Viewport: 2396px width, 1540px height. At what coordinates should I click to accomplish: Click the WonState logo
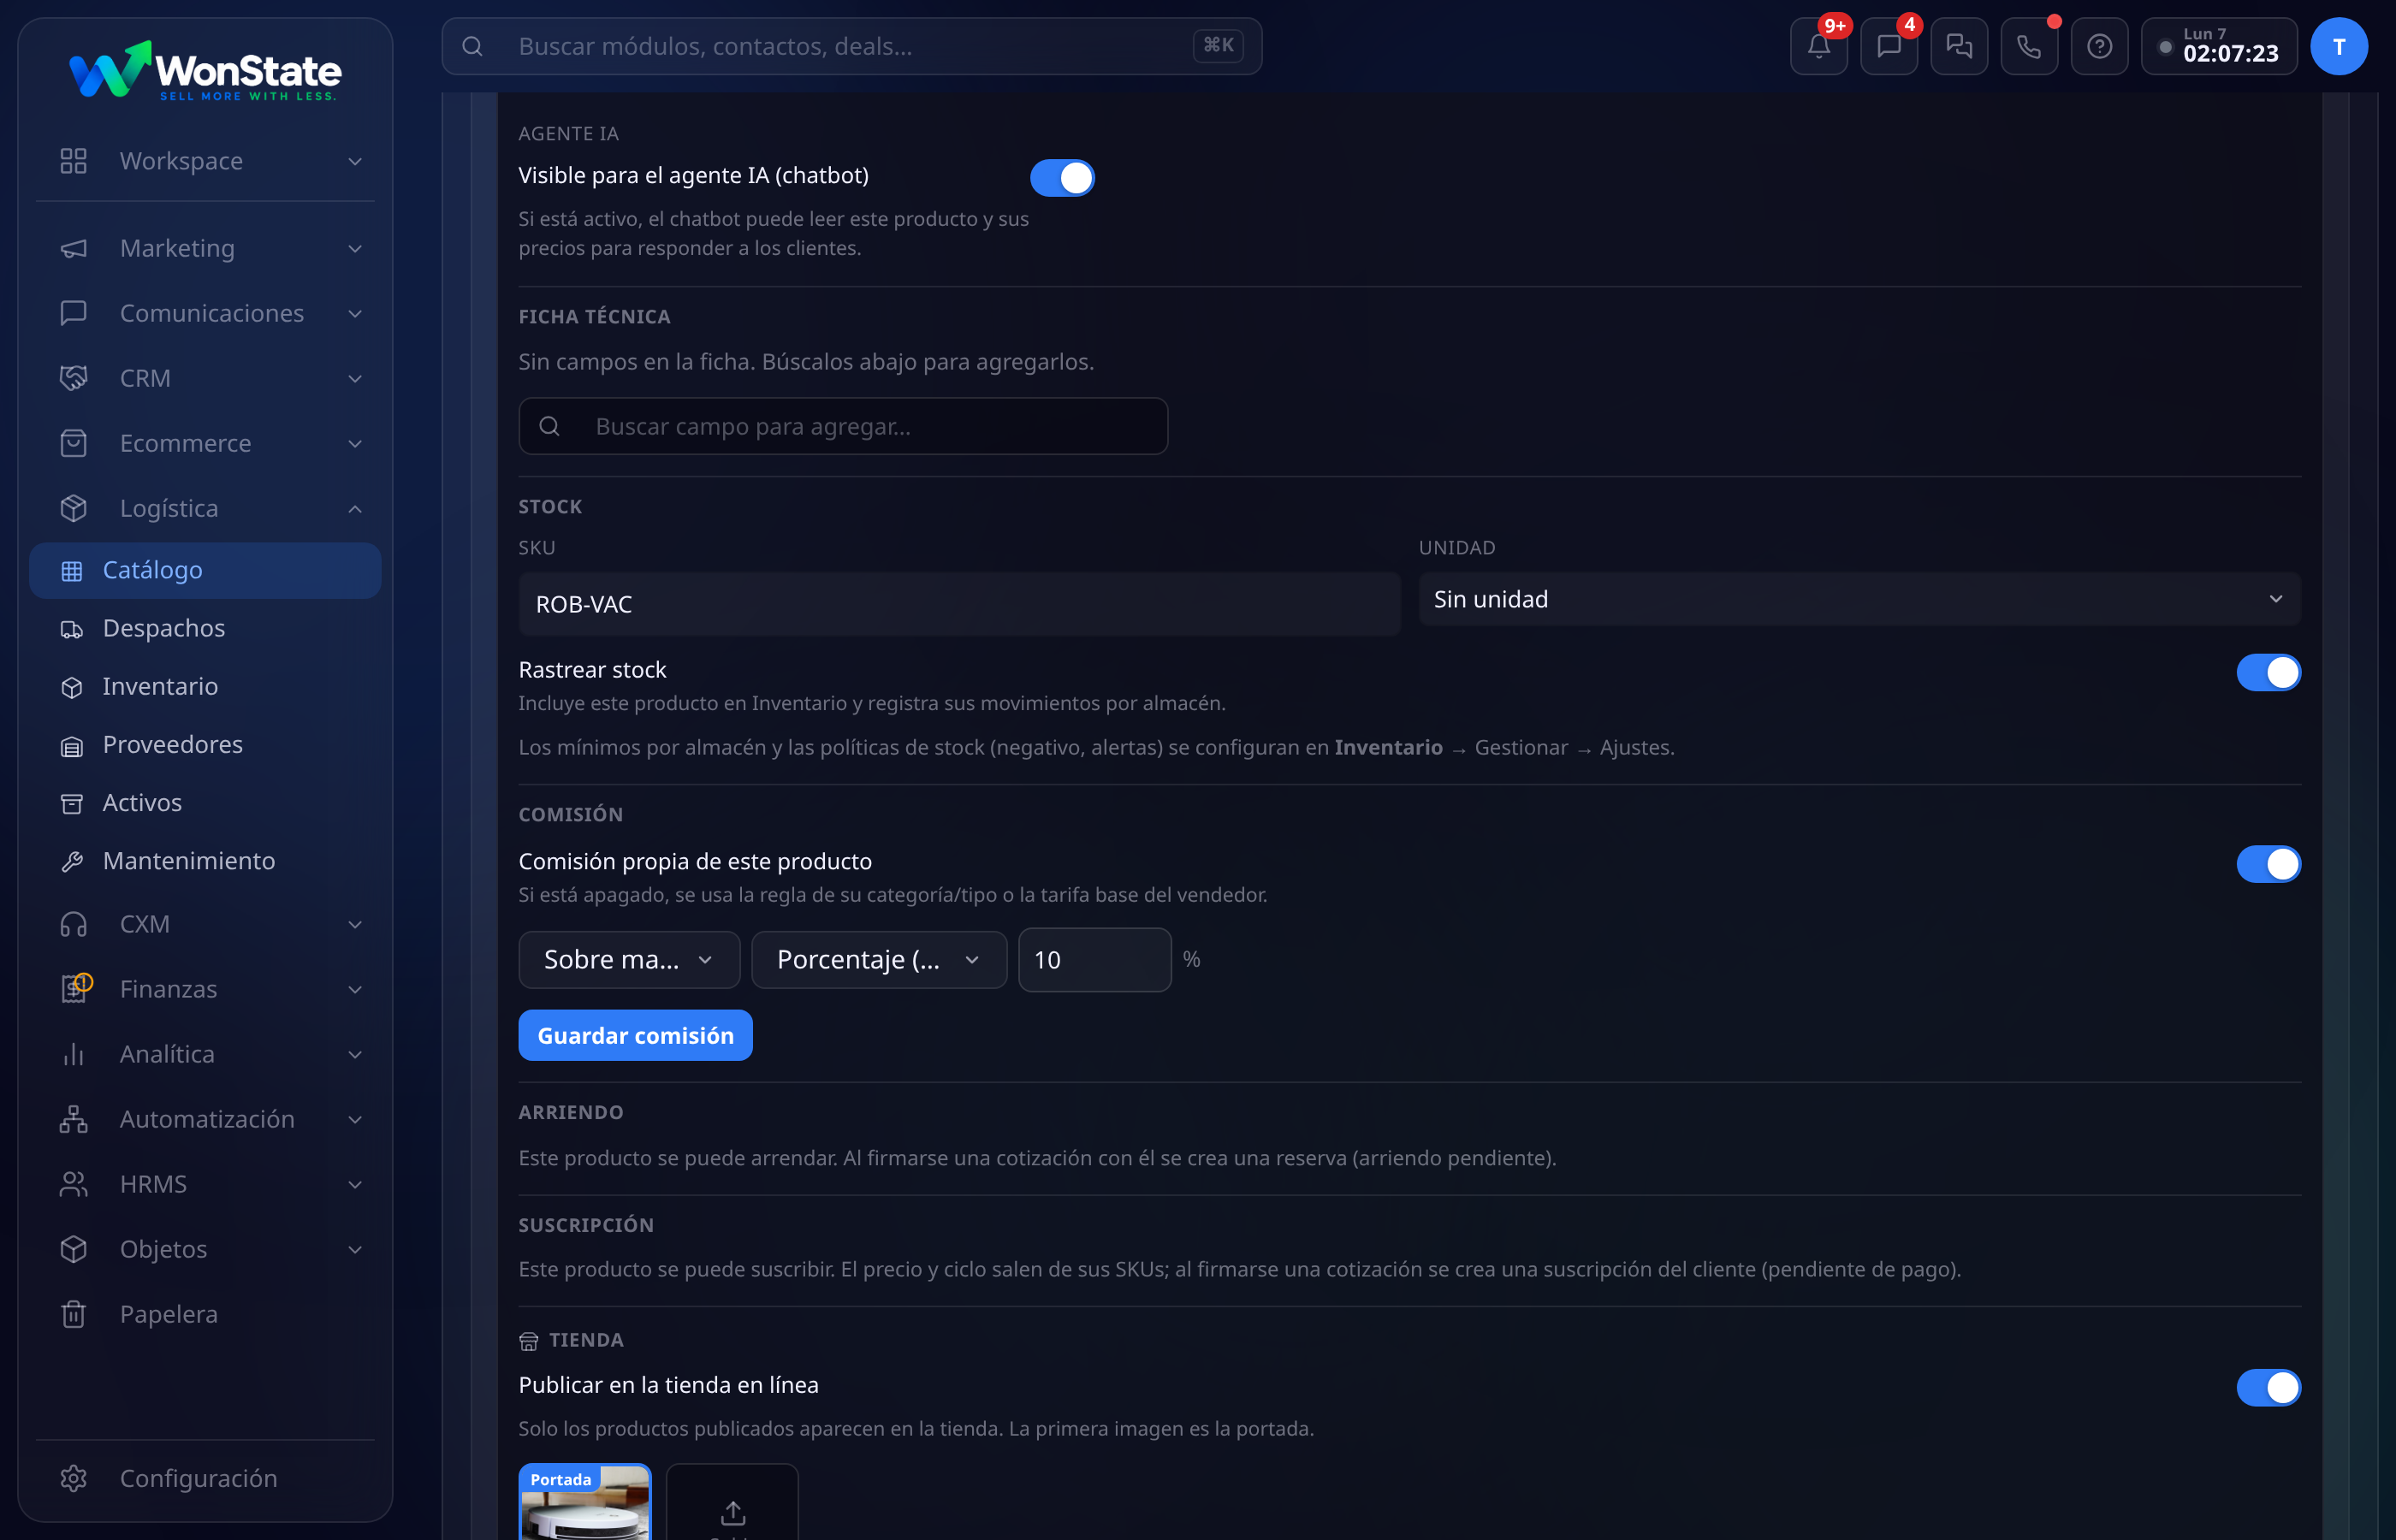pyautogui.click(x=205, y=71)
